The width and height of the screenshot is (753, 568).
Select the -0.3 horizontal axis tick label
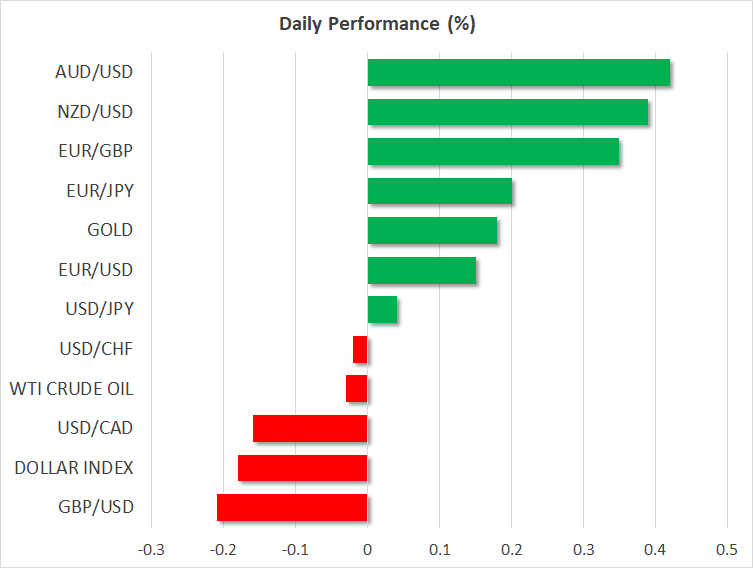(151, 550)
